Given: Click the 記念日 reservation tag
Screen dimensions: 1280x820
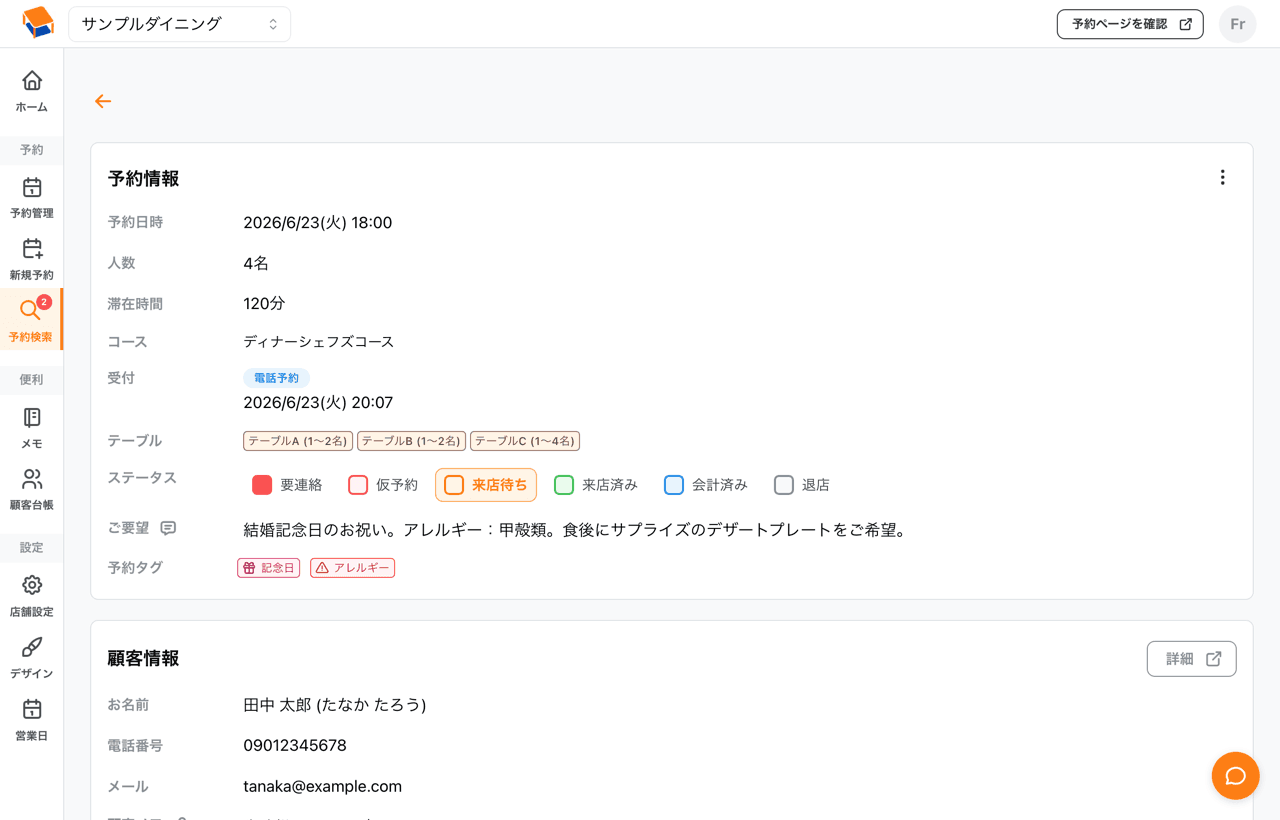Looking at the screenshot, I should point(269,568).
